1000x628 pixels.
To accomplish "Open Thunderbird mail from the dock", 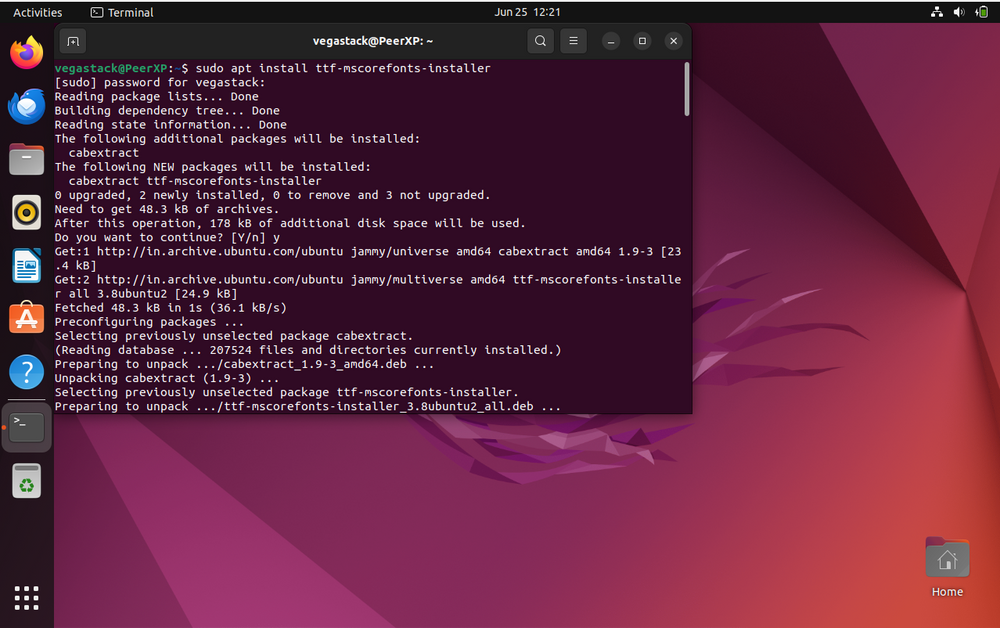I will 26,106.
